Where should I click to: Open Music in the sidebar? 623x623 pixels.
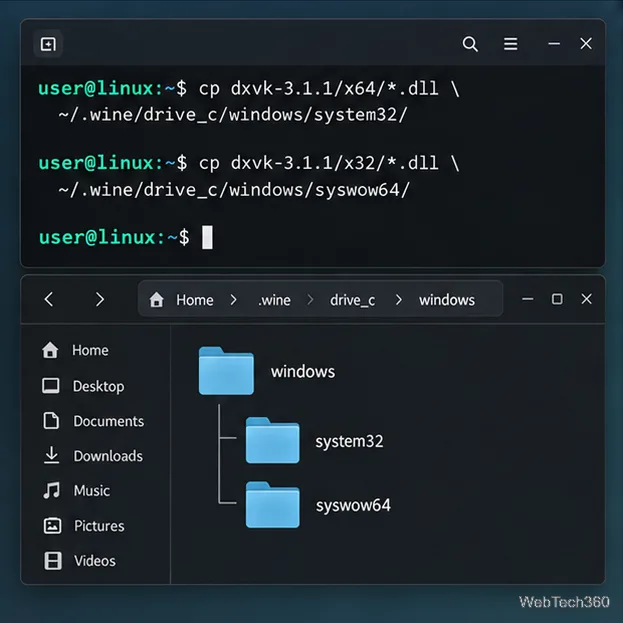click(x=92, y=491)
